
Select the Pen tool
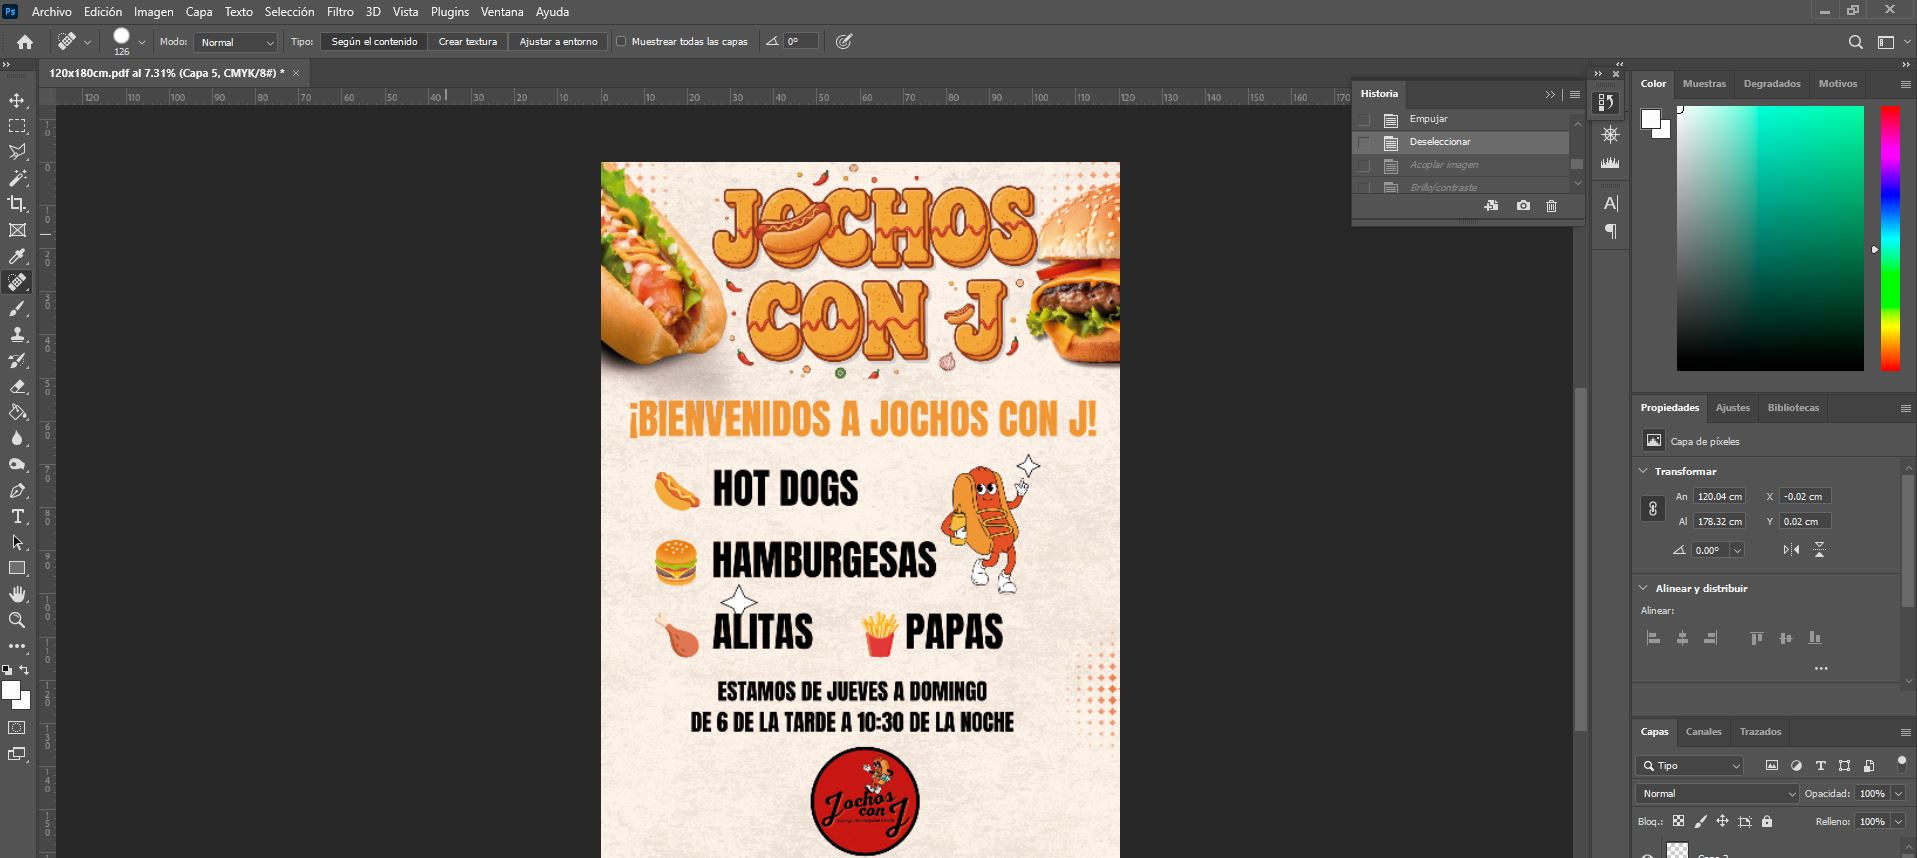coord(17,490)
